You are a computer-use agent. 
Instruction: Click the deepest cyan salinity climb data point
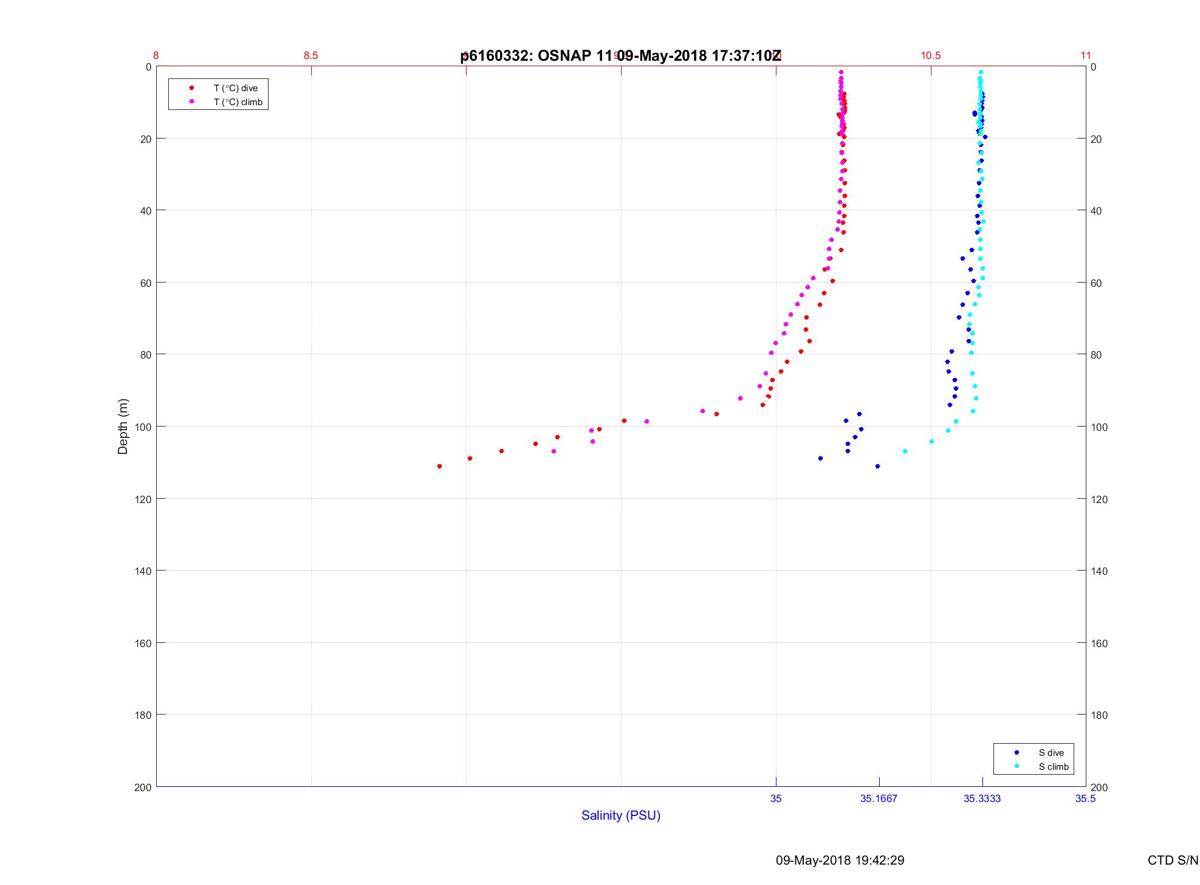tap(905, 451)
